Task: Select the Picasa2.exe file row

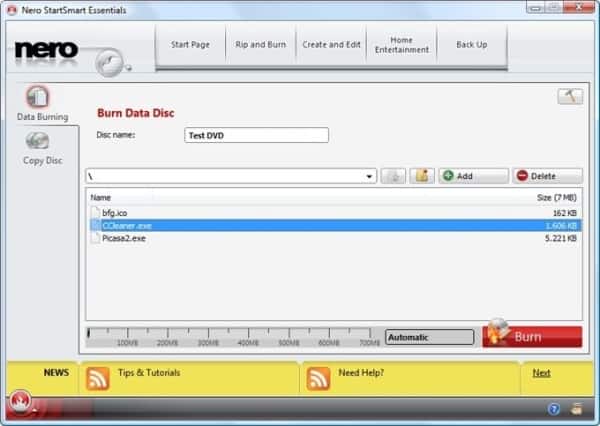Action: pos(334,238)
